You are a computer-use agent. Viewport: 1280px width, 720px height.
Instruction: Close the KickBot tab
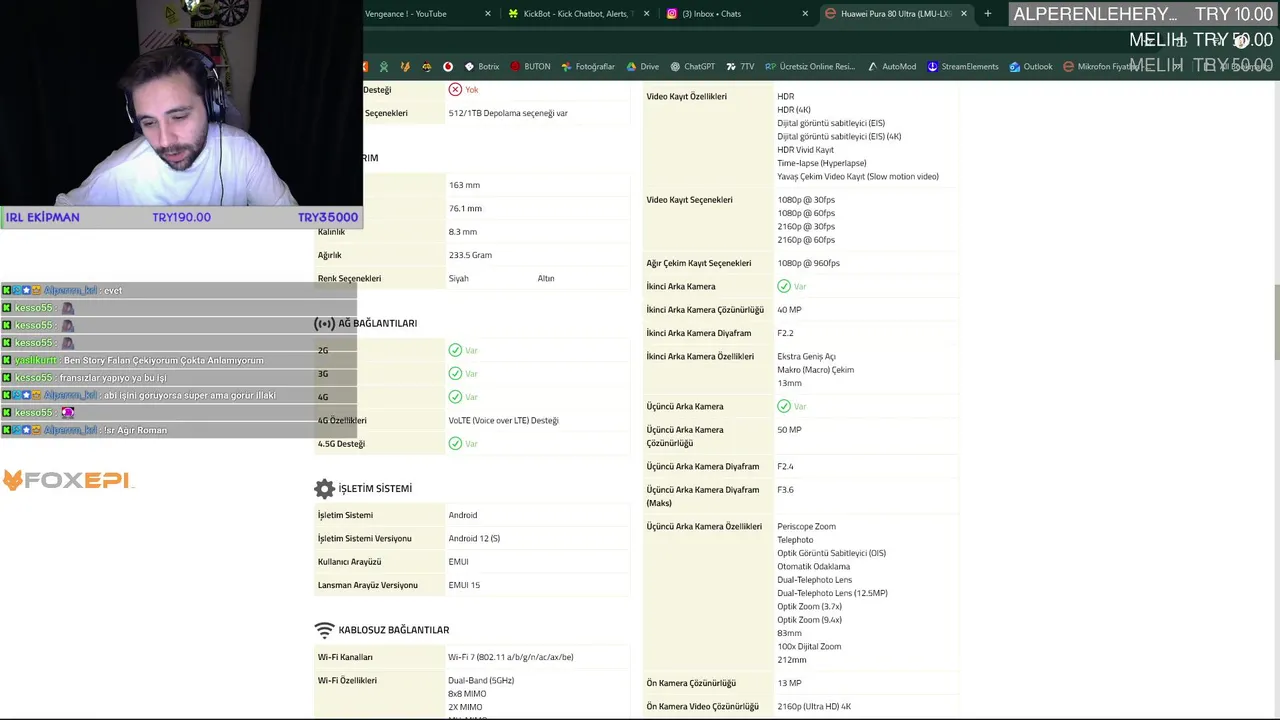(x=646, y=14)
